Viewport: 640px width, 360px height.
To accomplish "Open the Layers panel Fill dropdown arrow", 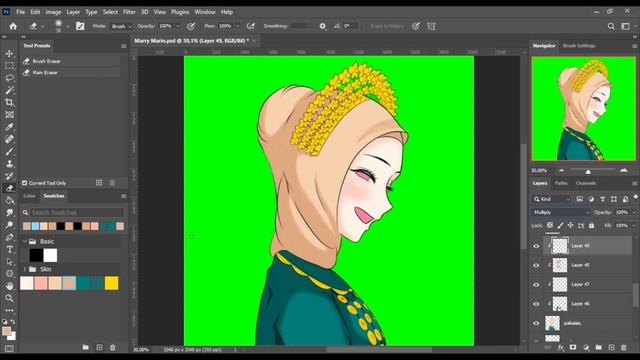I will (x=634, y=225).
